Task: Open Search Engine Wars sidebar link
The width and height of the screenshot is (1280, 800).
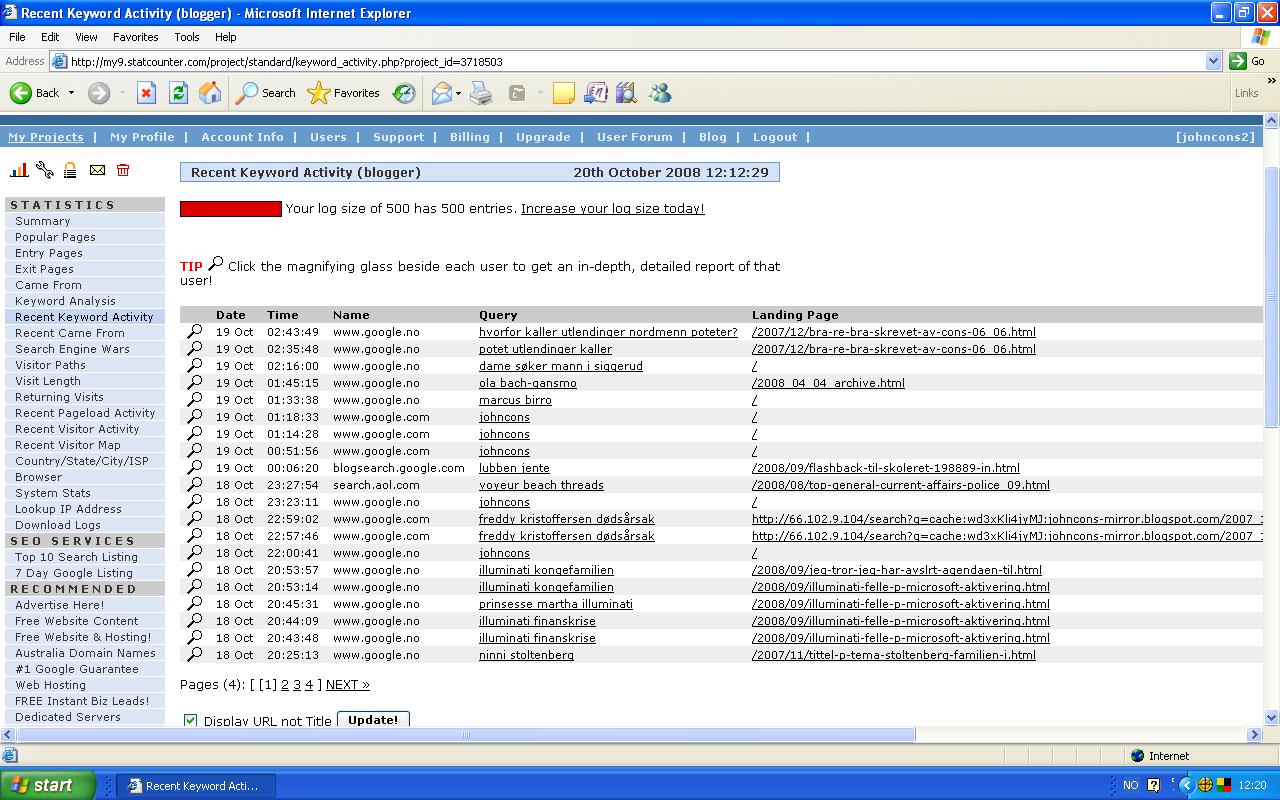Action: 72,349
